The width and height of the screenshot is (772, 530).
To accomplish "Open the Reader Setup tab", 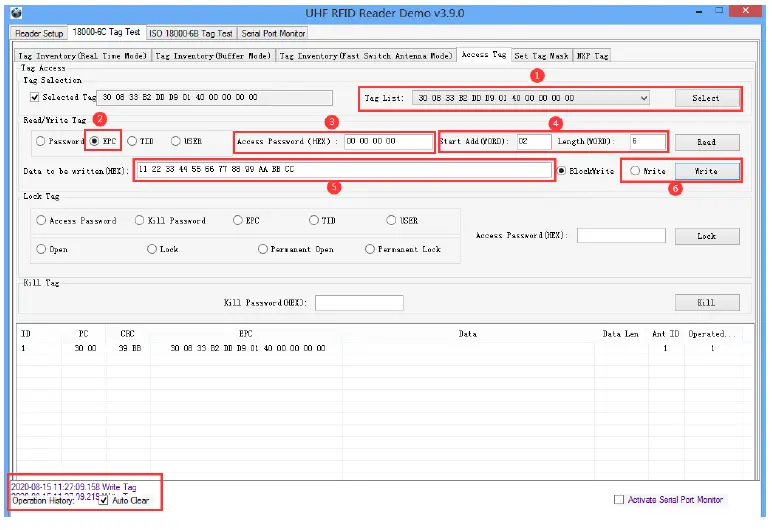I will coord(39,33).
